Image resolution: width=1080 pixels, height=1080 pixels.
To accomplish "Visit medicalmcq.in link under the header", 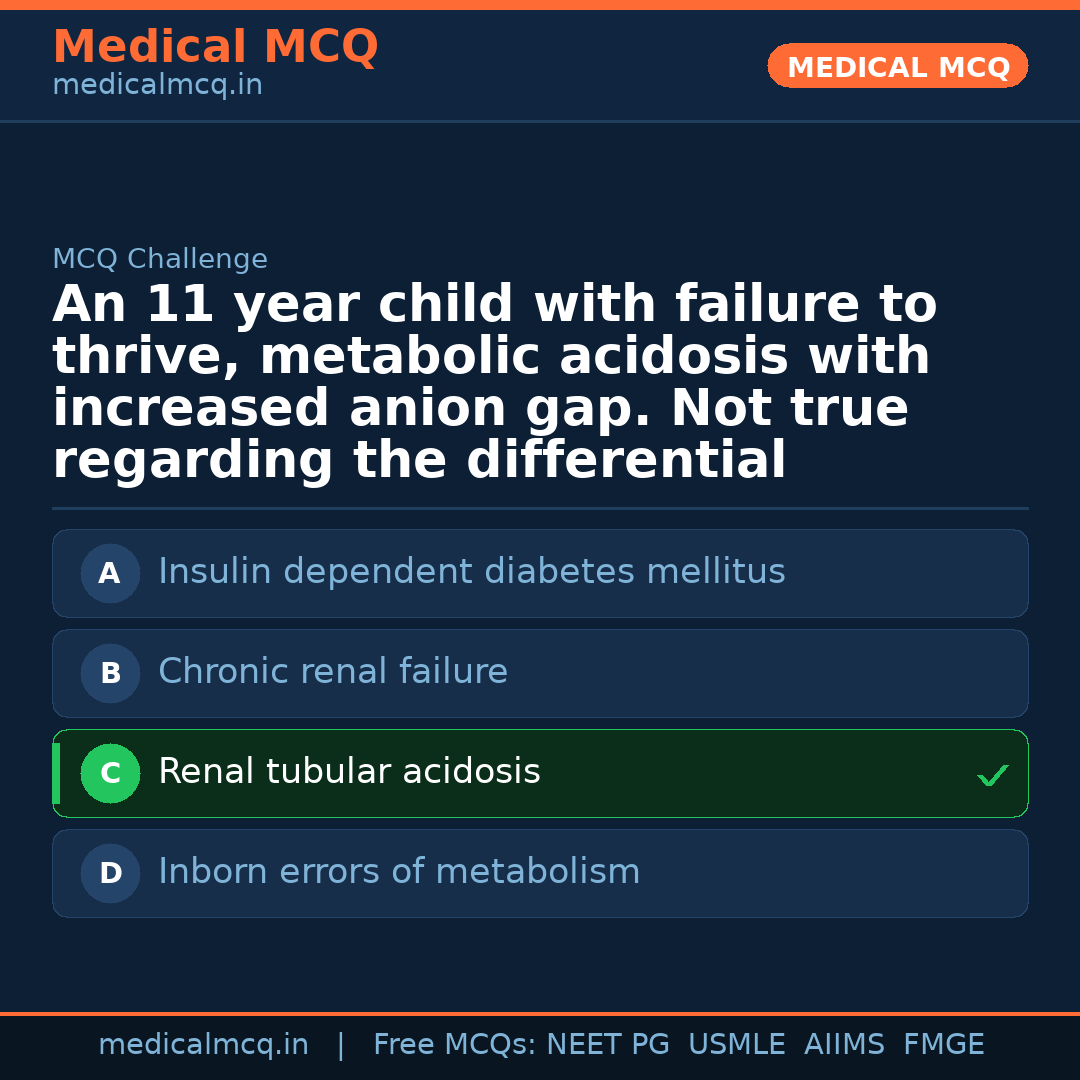I will pyautogui.click(x=157, y=86).
